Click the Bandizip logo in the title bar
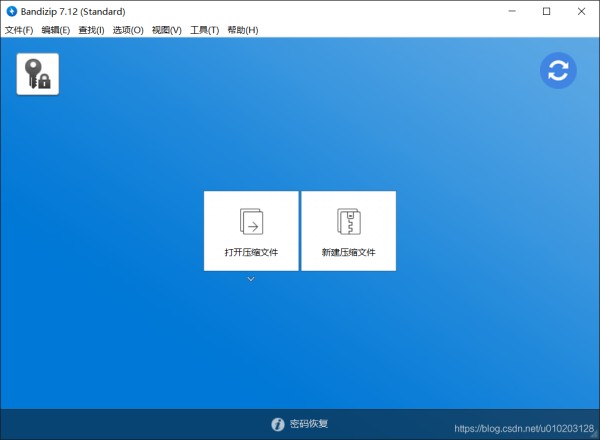 tap(12, 11)
